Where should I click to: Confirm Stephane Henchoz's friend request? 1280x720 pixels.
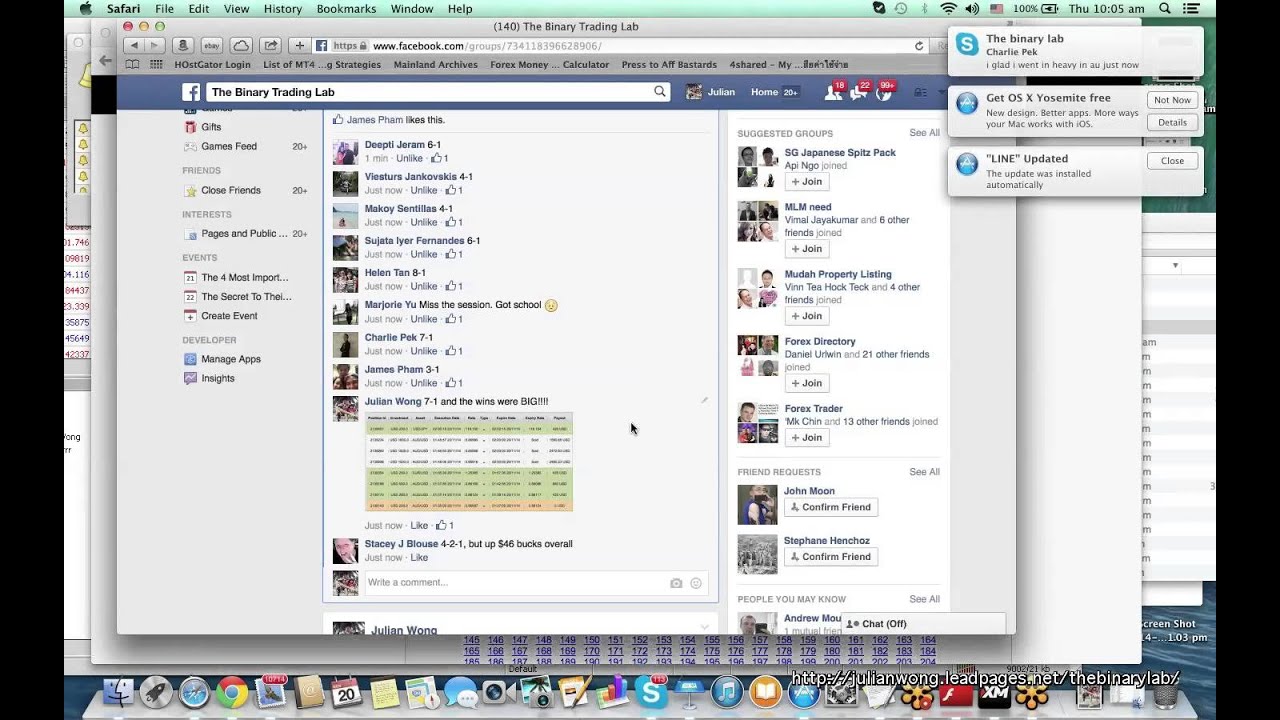(x=831, y=557)
